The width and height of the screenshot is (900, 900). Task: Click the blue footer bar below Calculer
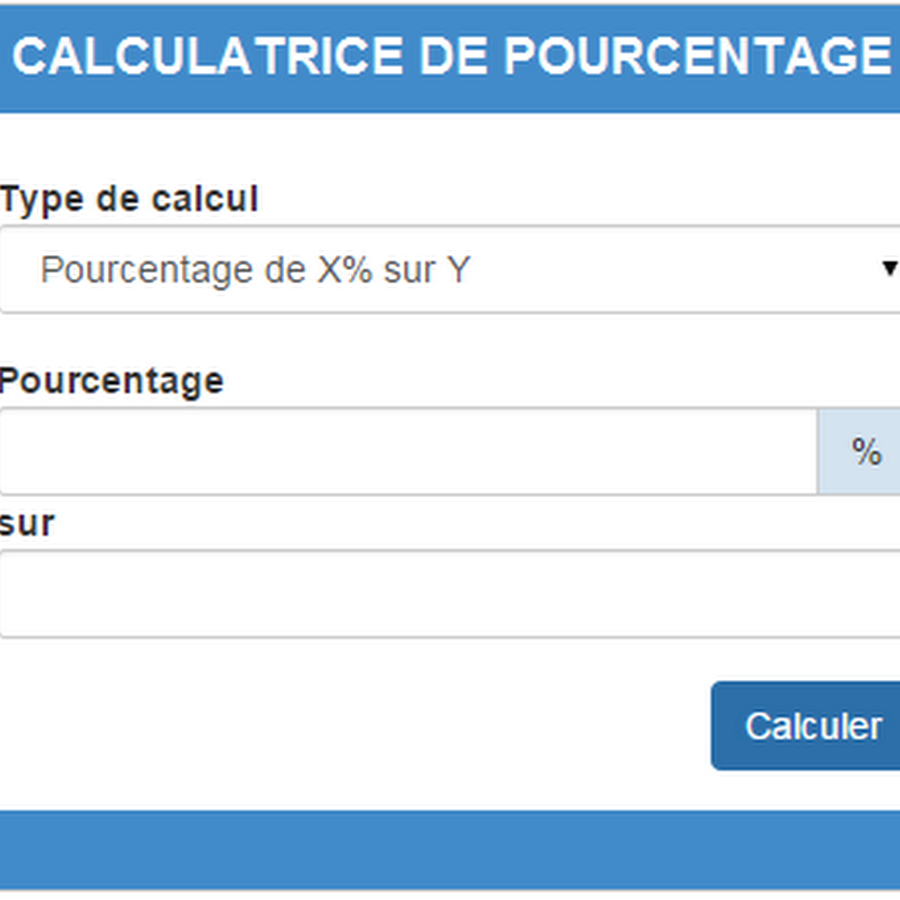pos(450,850)
